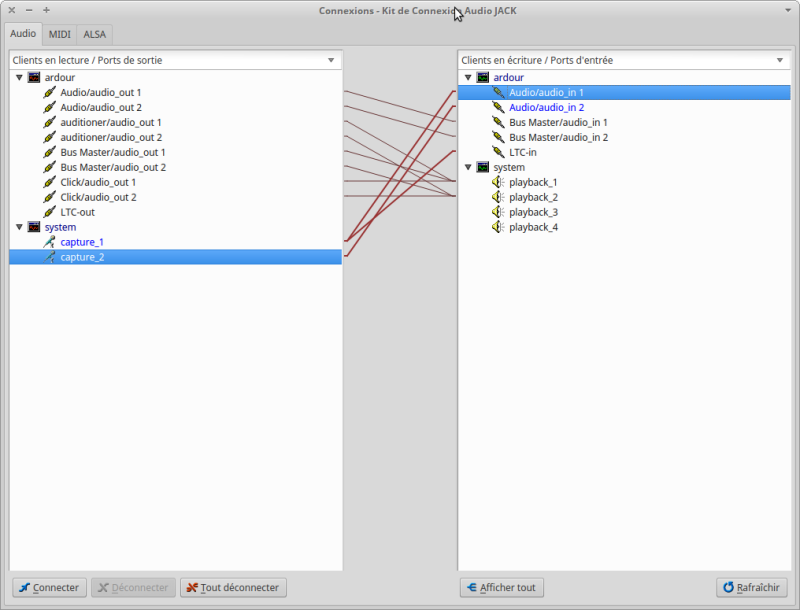Click the plug icon beside Bus Master/audio_out 2
Image resolution: width=800 pixels, height=610 pixels.
pyautogui.click(x=49, y=167)
